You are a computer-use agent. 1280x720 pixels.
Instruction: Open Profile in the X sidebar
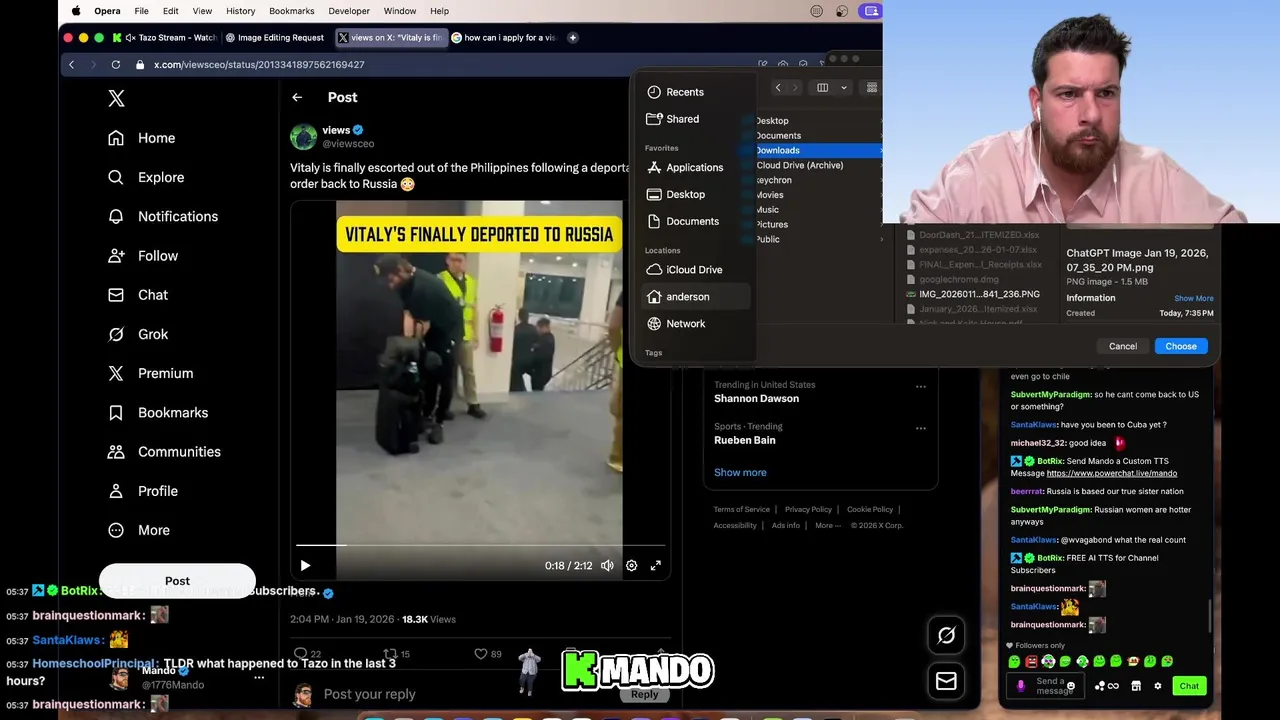pyautogui.click(x=143, y=491)
